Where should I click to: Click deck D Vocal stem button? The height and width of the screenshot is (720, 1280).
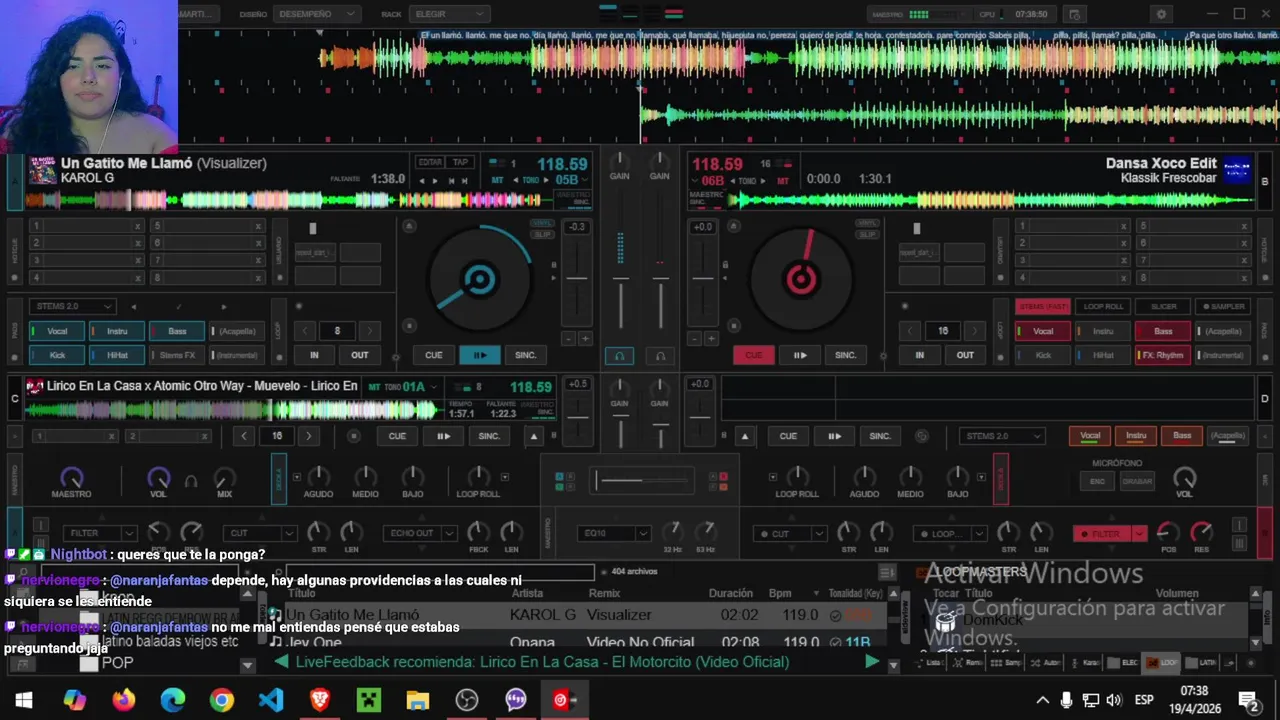[1090, 435]
